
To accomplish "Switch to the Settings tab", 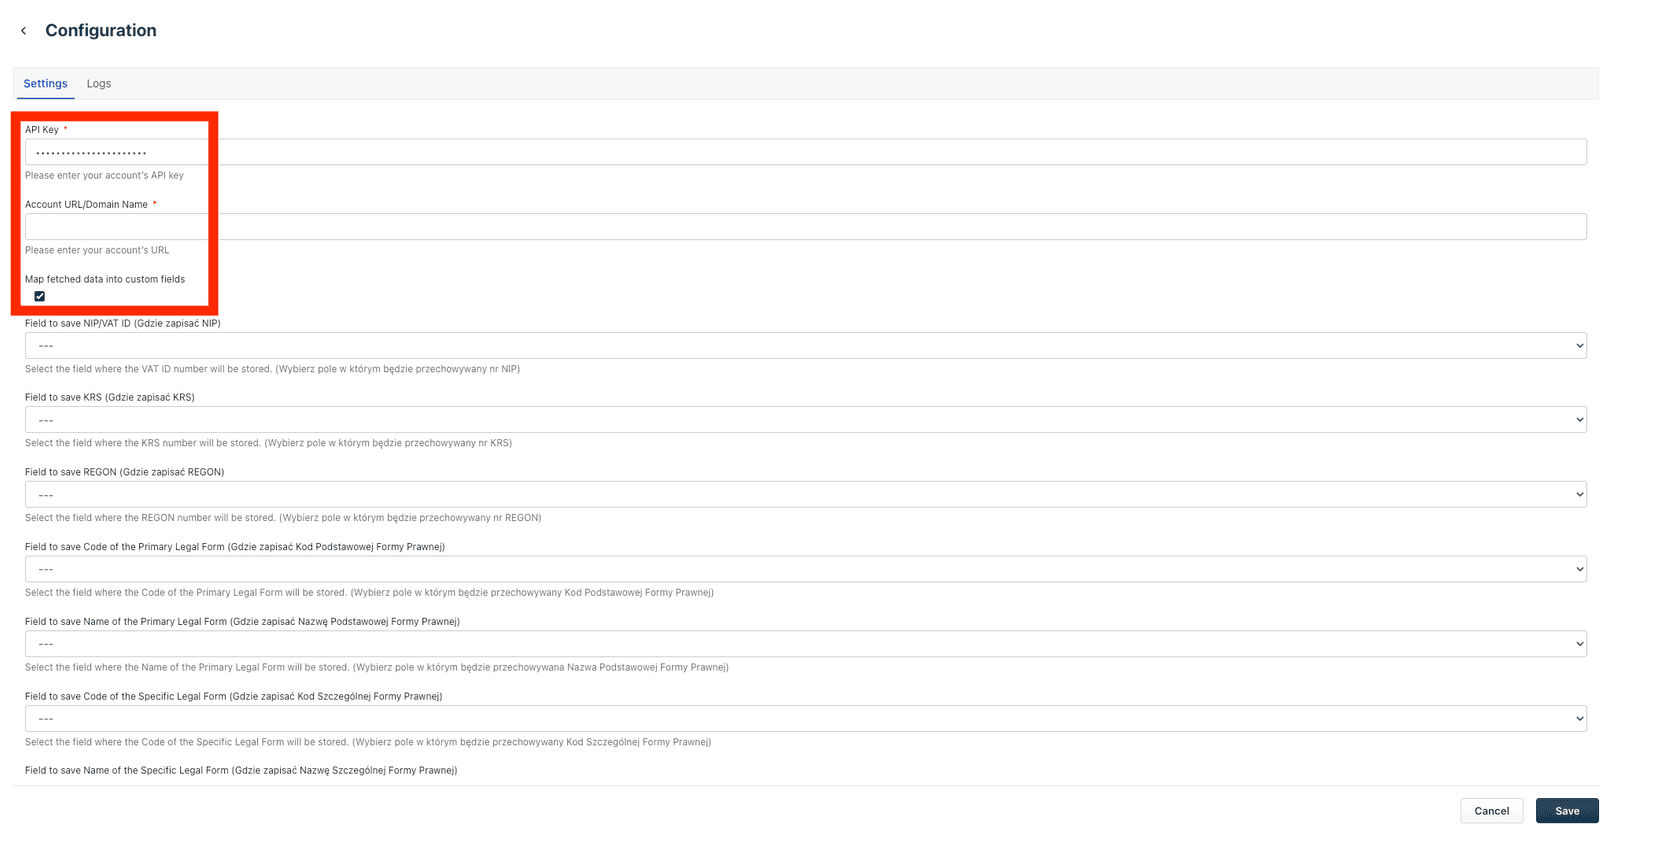I will (x=46, y=84).
